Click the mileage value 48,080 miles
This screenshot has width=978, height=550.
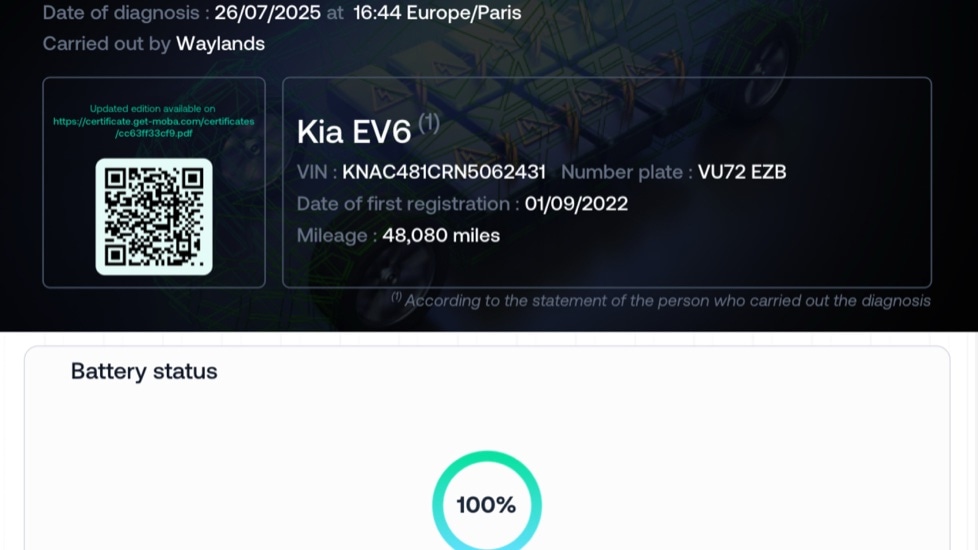coord(441,235)
